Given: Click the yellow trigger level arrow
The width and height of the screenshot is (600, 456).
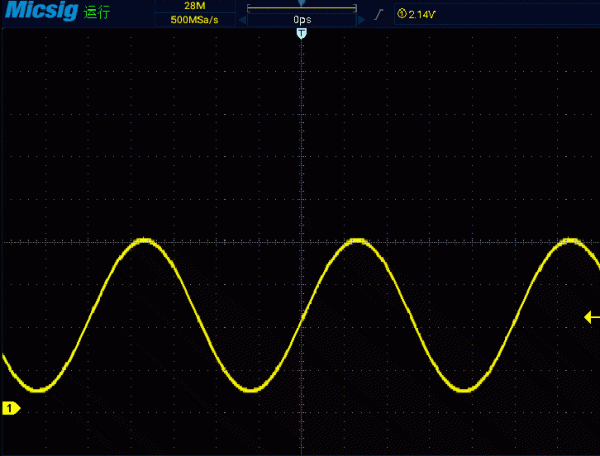Looking at the screenshot, I should 592,317.
